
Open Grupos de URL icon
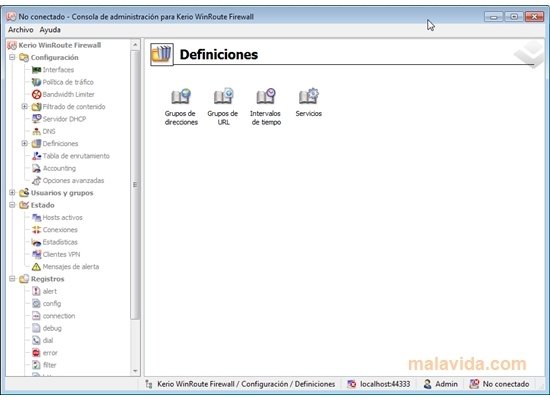(223, 96)
